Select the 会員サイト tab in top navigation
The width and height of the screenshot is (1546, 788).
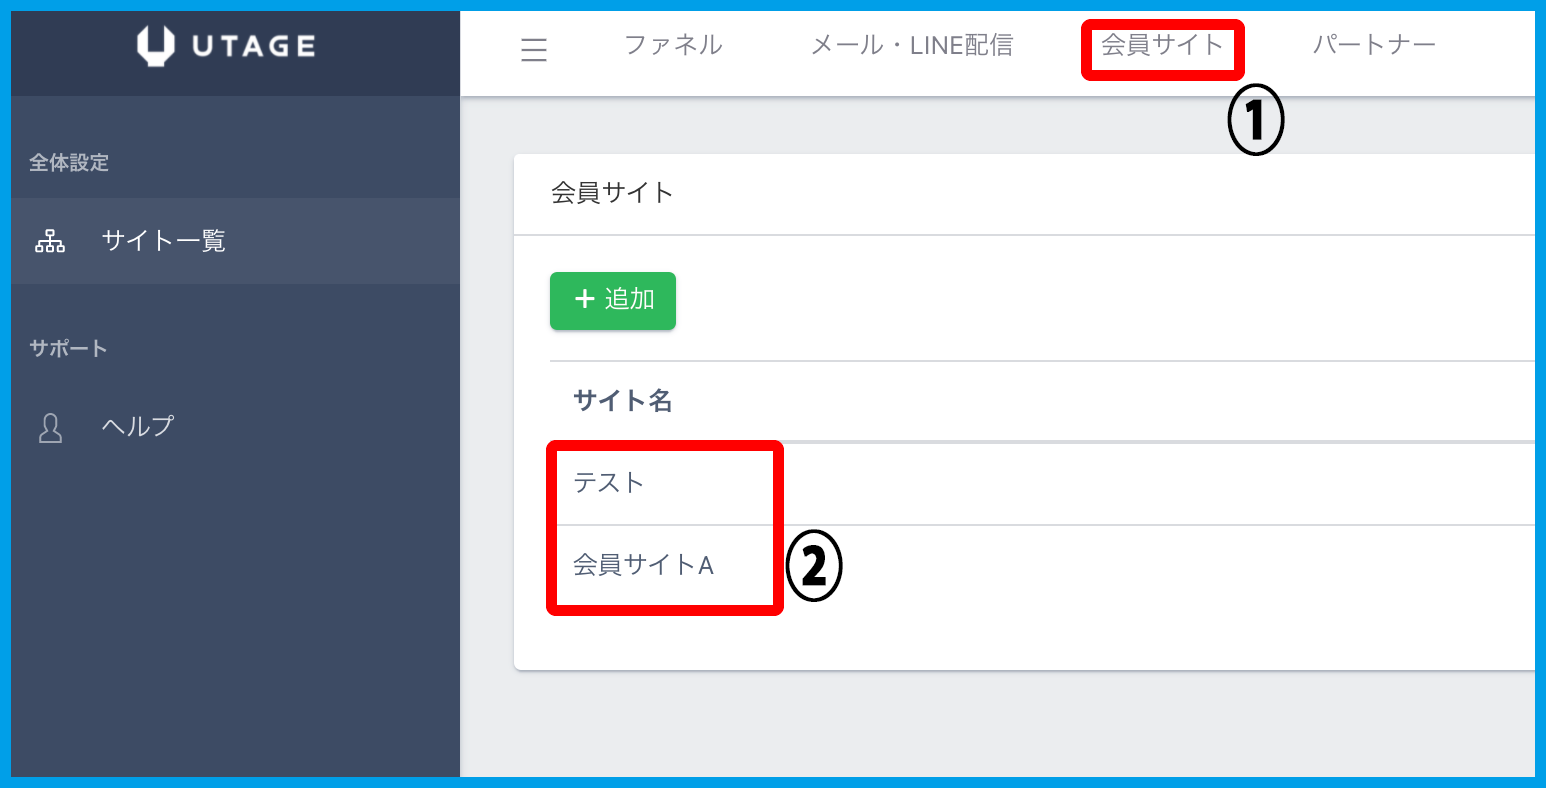click(1162, 45)
